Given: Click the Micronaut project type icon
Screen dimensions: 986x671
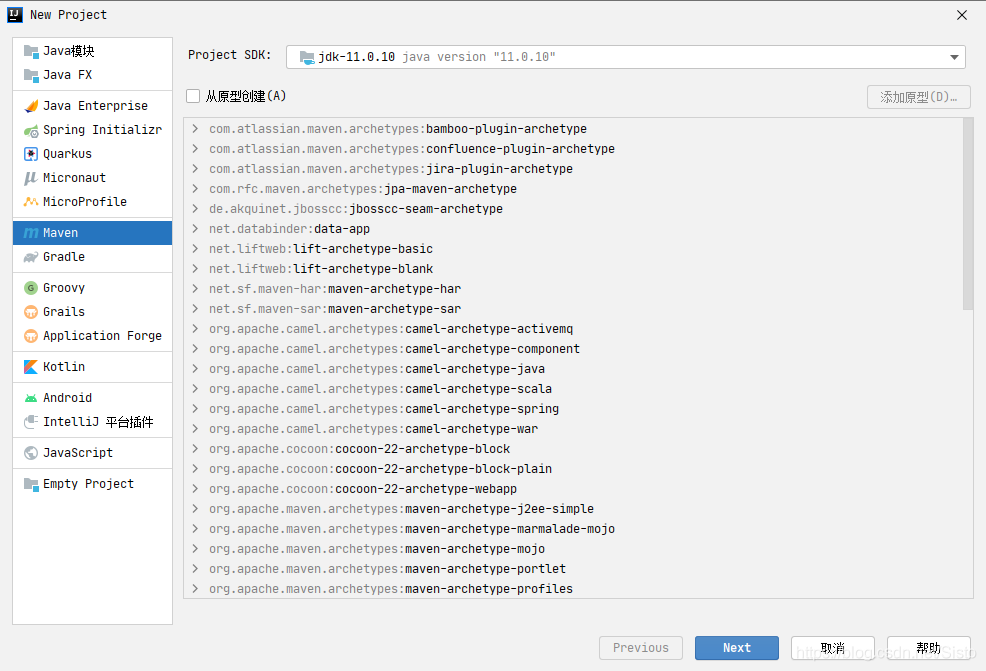Looking at the screenshot, I should tap(31, 178).
